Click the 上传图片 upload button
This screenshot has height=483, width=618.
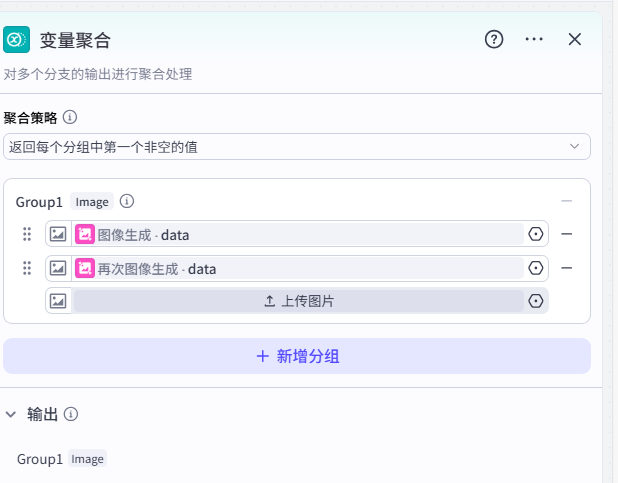tap(298, 301)
